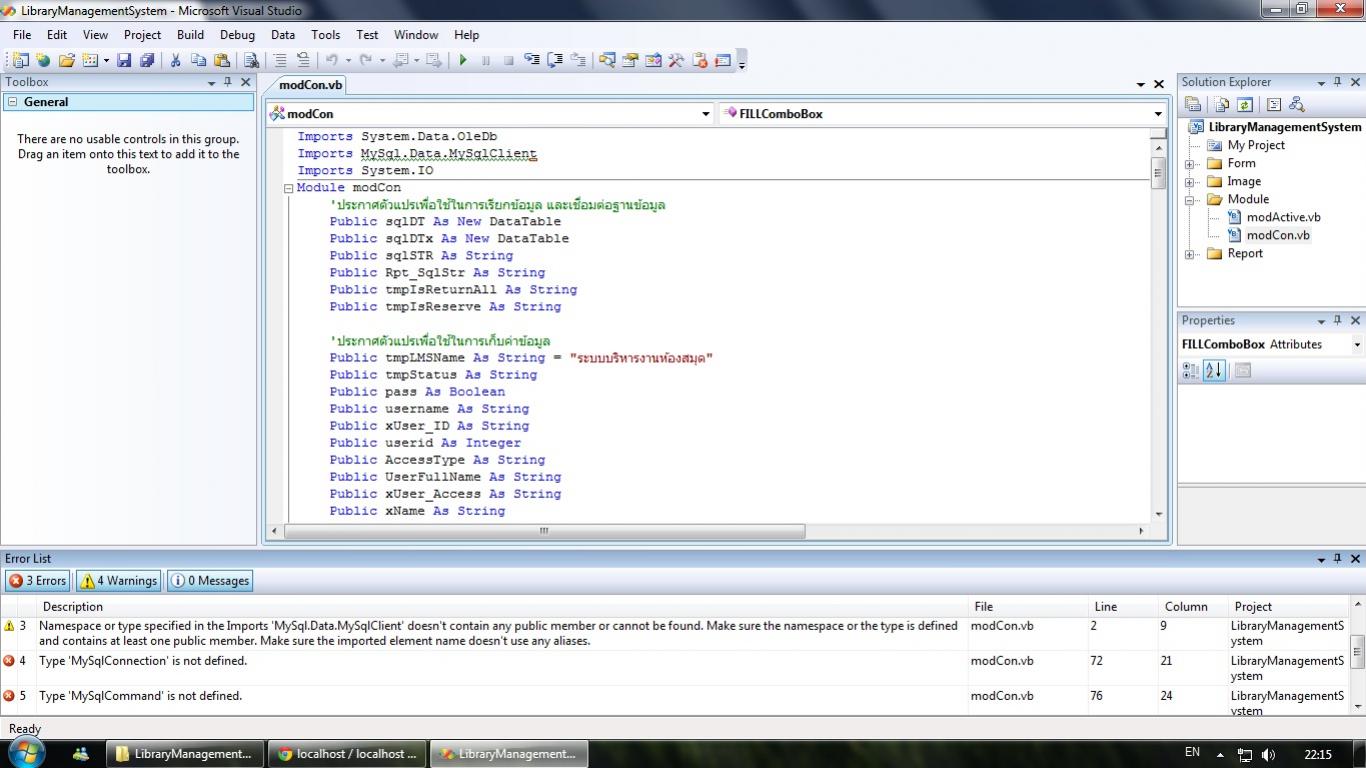Open the Project menu
1366x768 pixels.
pyautogui.click(x=142, y=34)
